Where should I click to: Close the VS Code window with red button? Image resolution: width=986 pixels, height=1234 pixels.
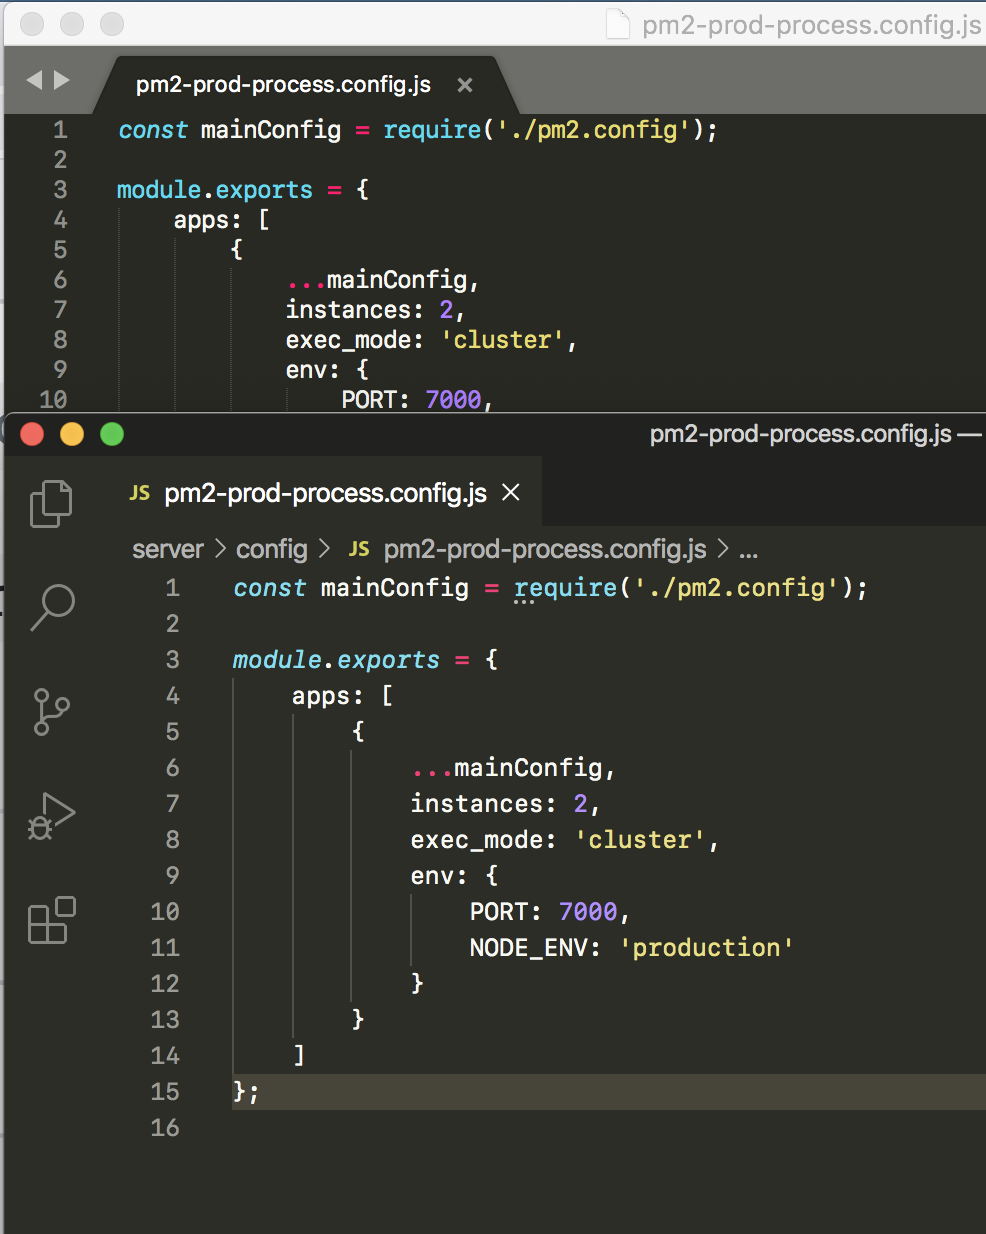pos(32,433)
